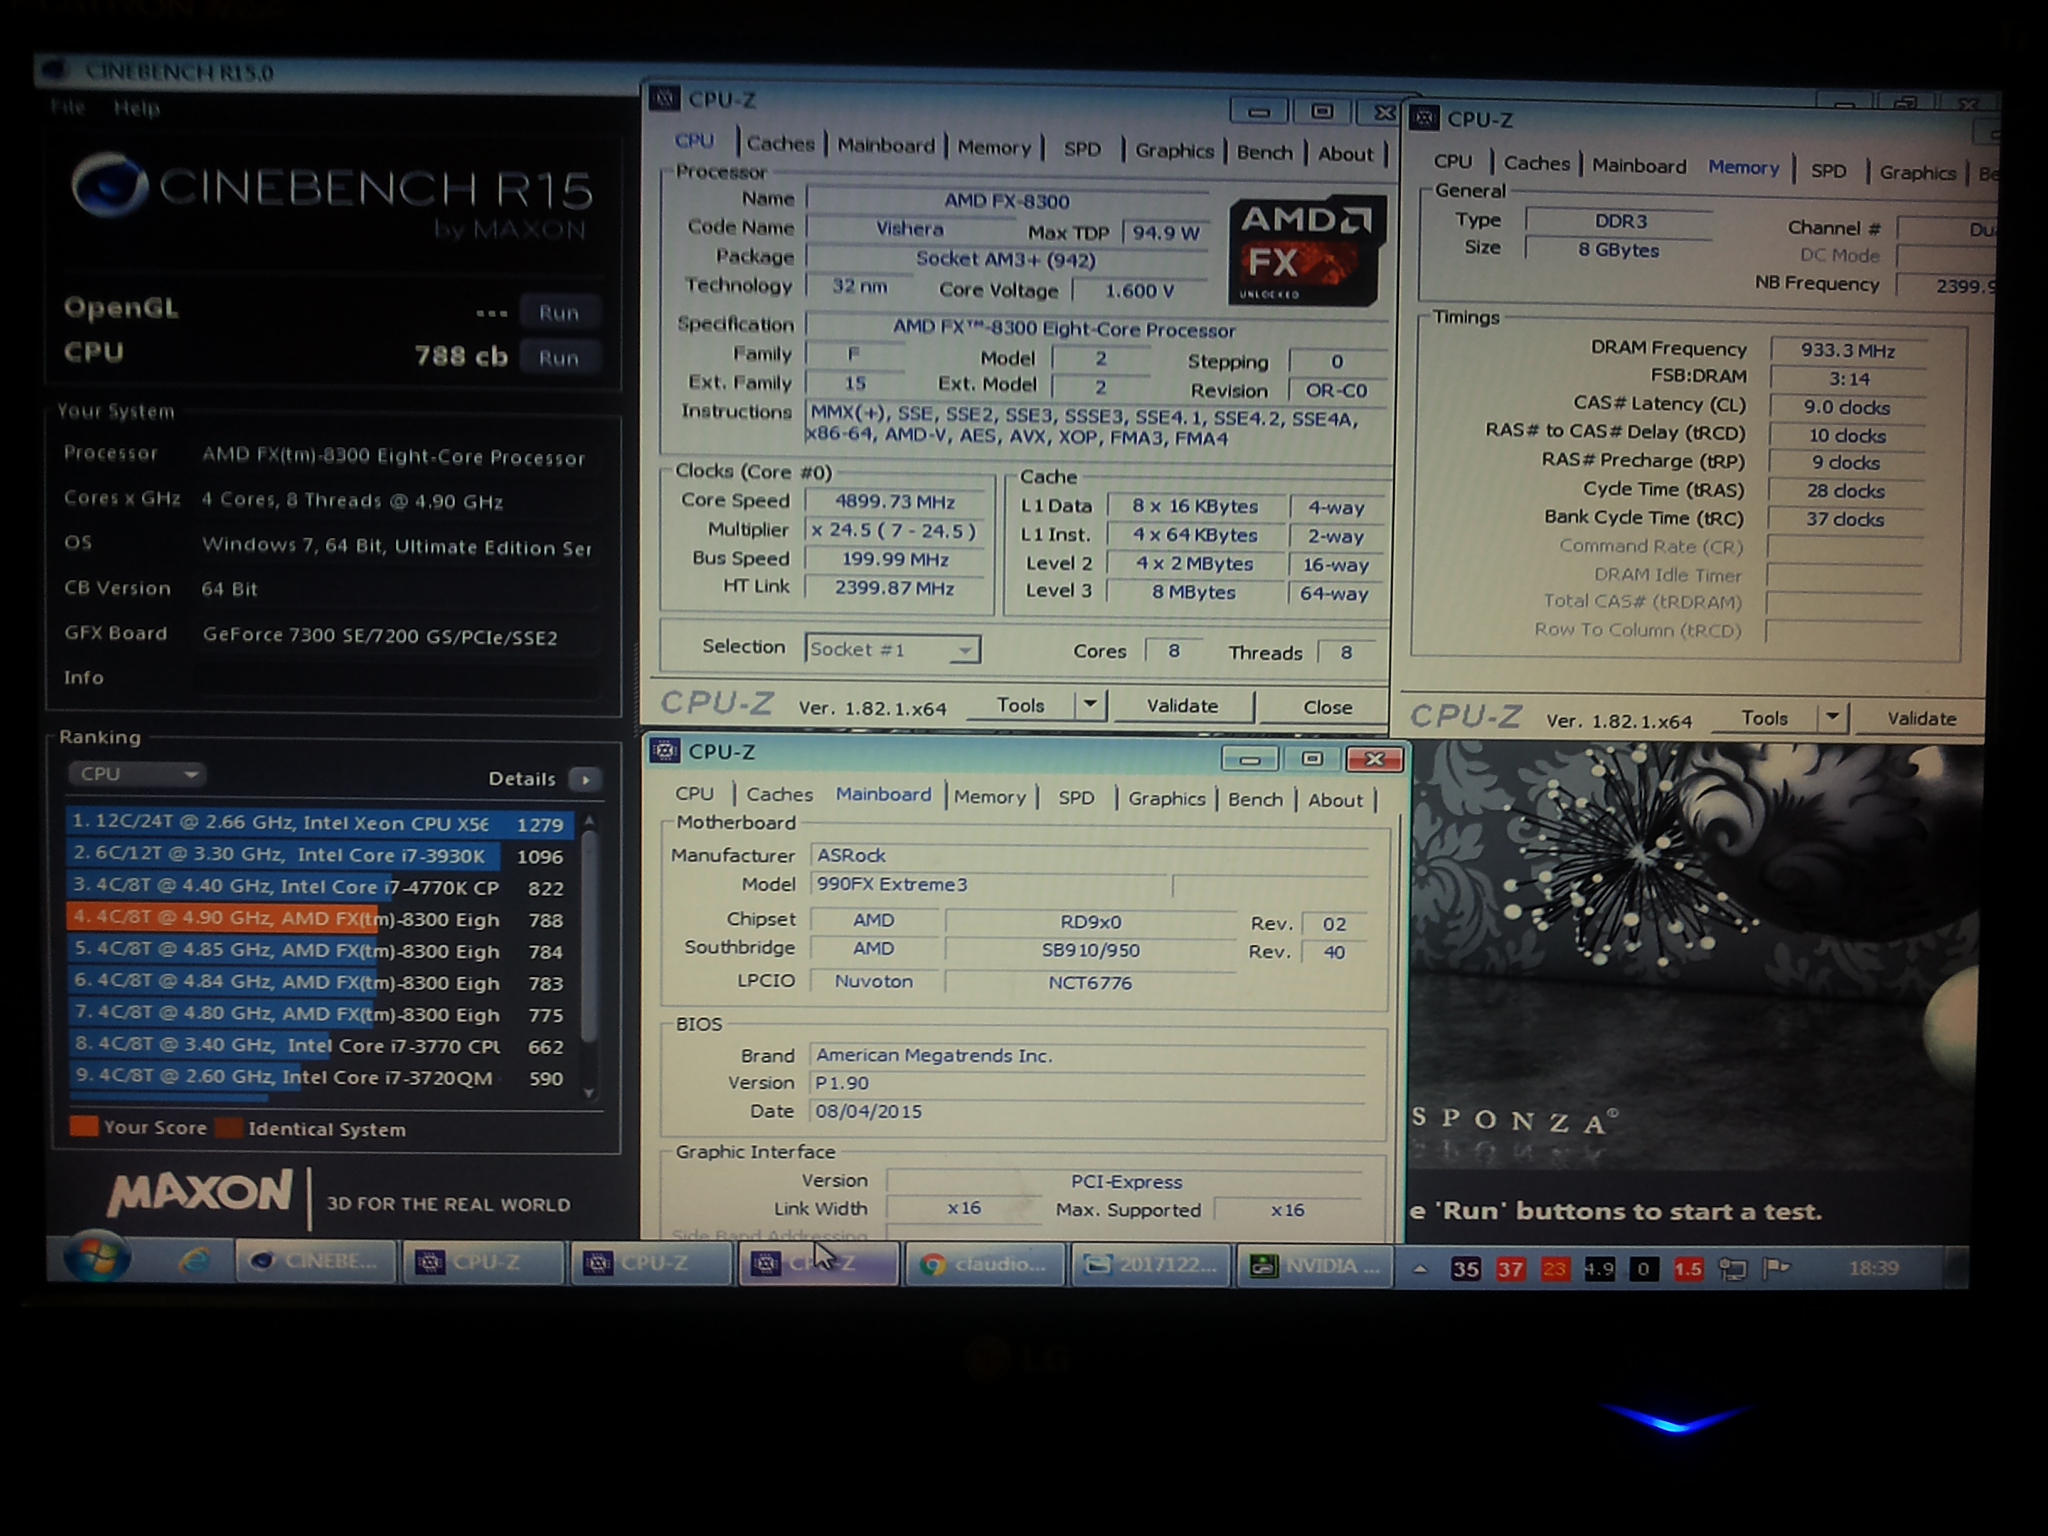Click Tools button in CPU tab window

(1020, 705)
